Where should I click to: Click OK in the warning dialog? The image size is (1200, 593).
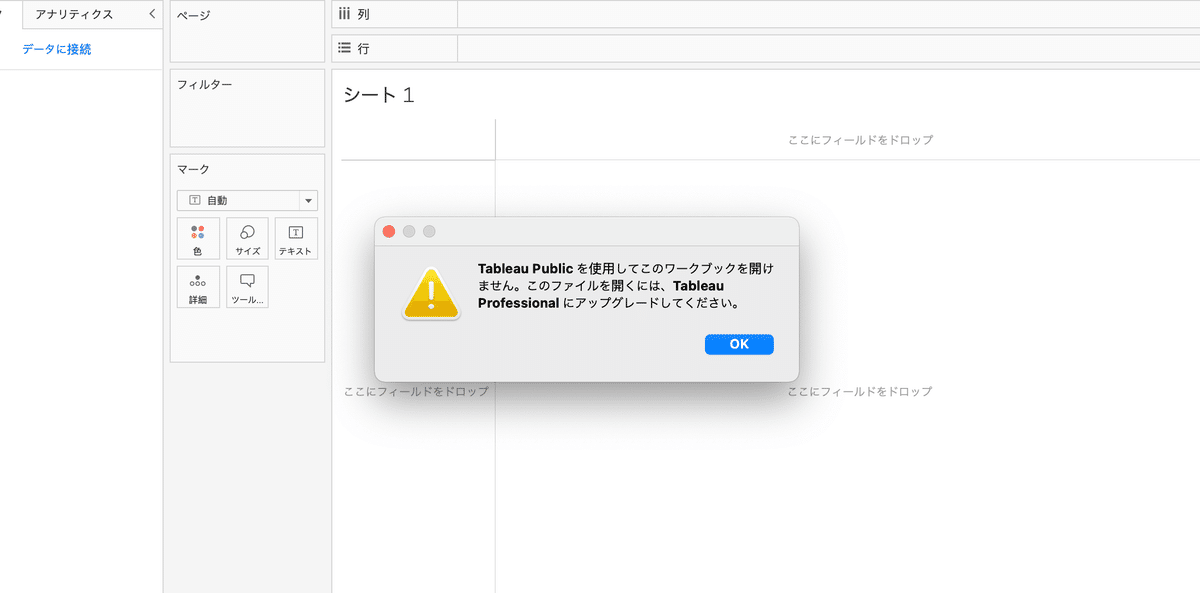[x=739, y=344]
